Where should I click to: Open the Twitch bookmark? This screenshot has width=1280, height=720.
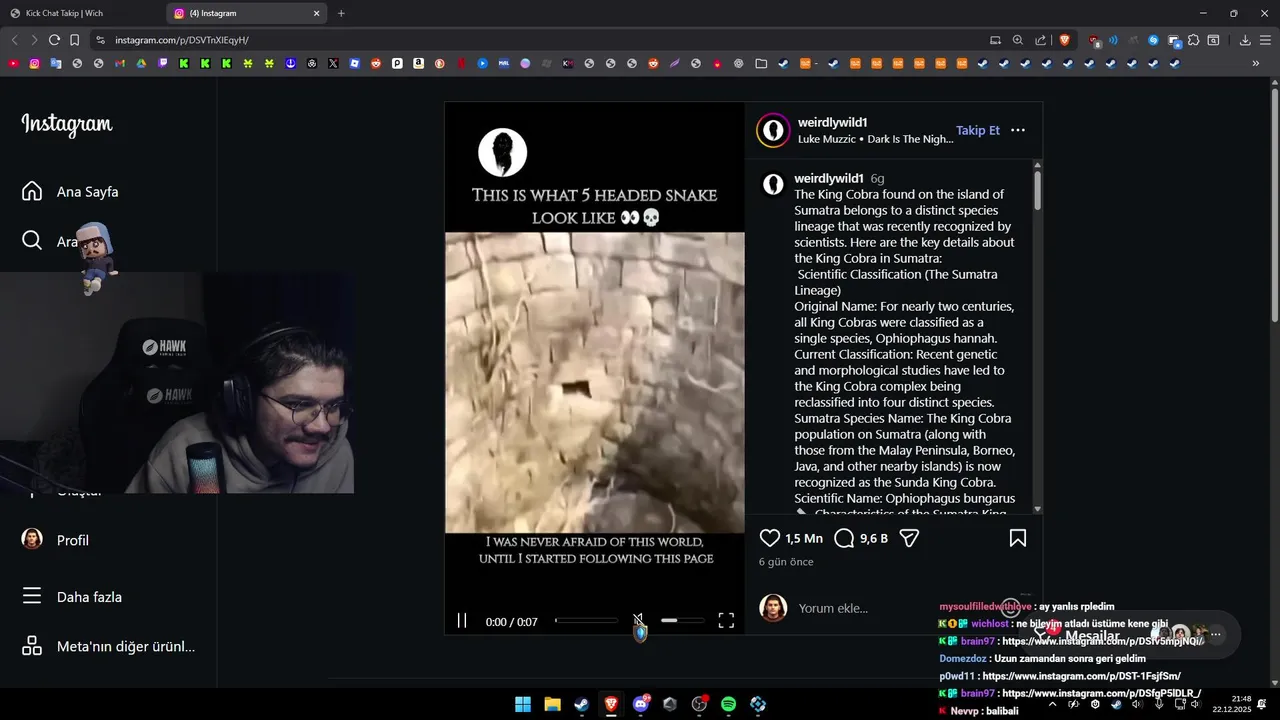pos(162,63)
